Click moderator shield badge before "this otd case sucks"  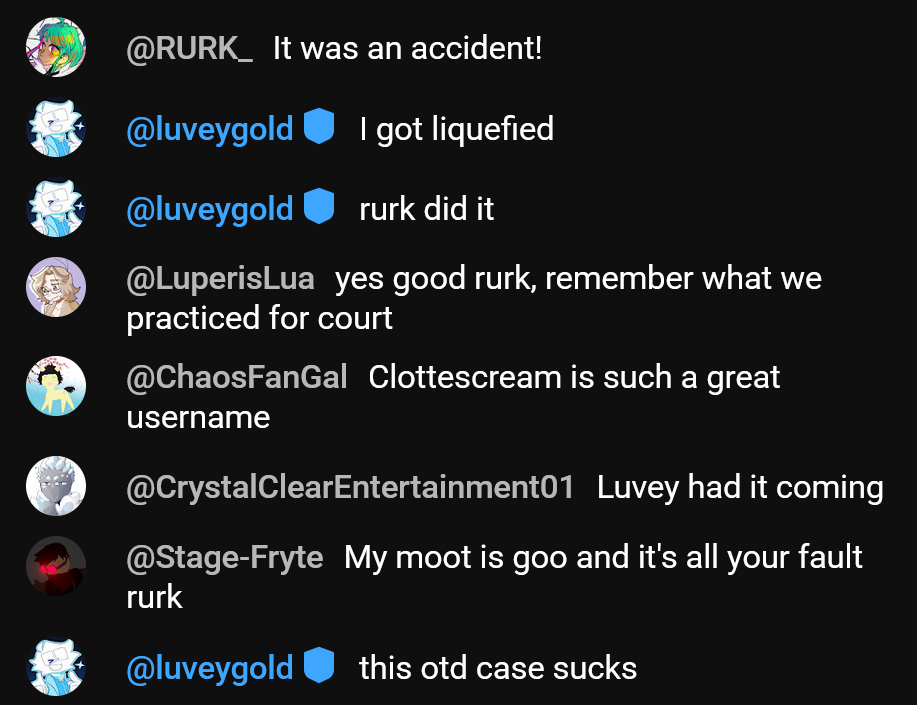pos(318,666)
